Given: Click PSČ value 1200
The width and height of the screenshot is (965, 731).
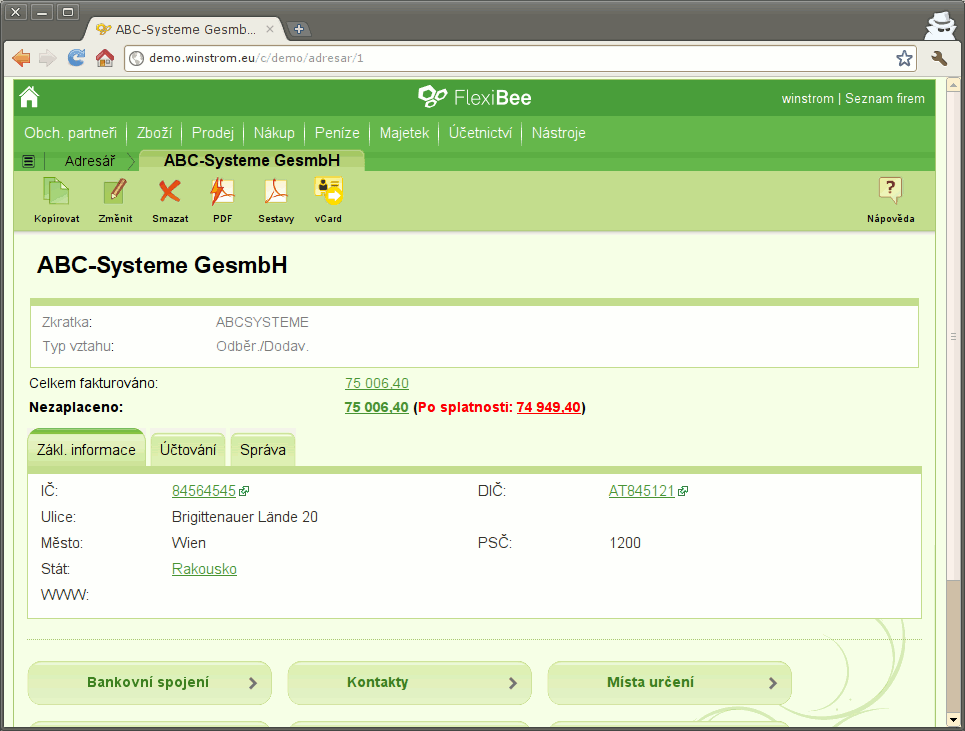Looking at the screenshot, I should 625,543.
